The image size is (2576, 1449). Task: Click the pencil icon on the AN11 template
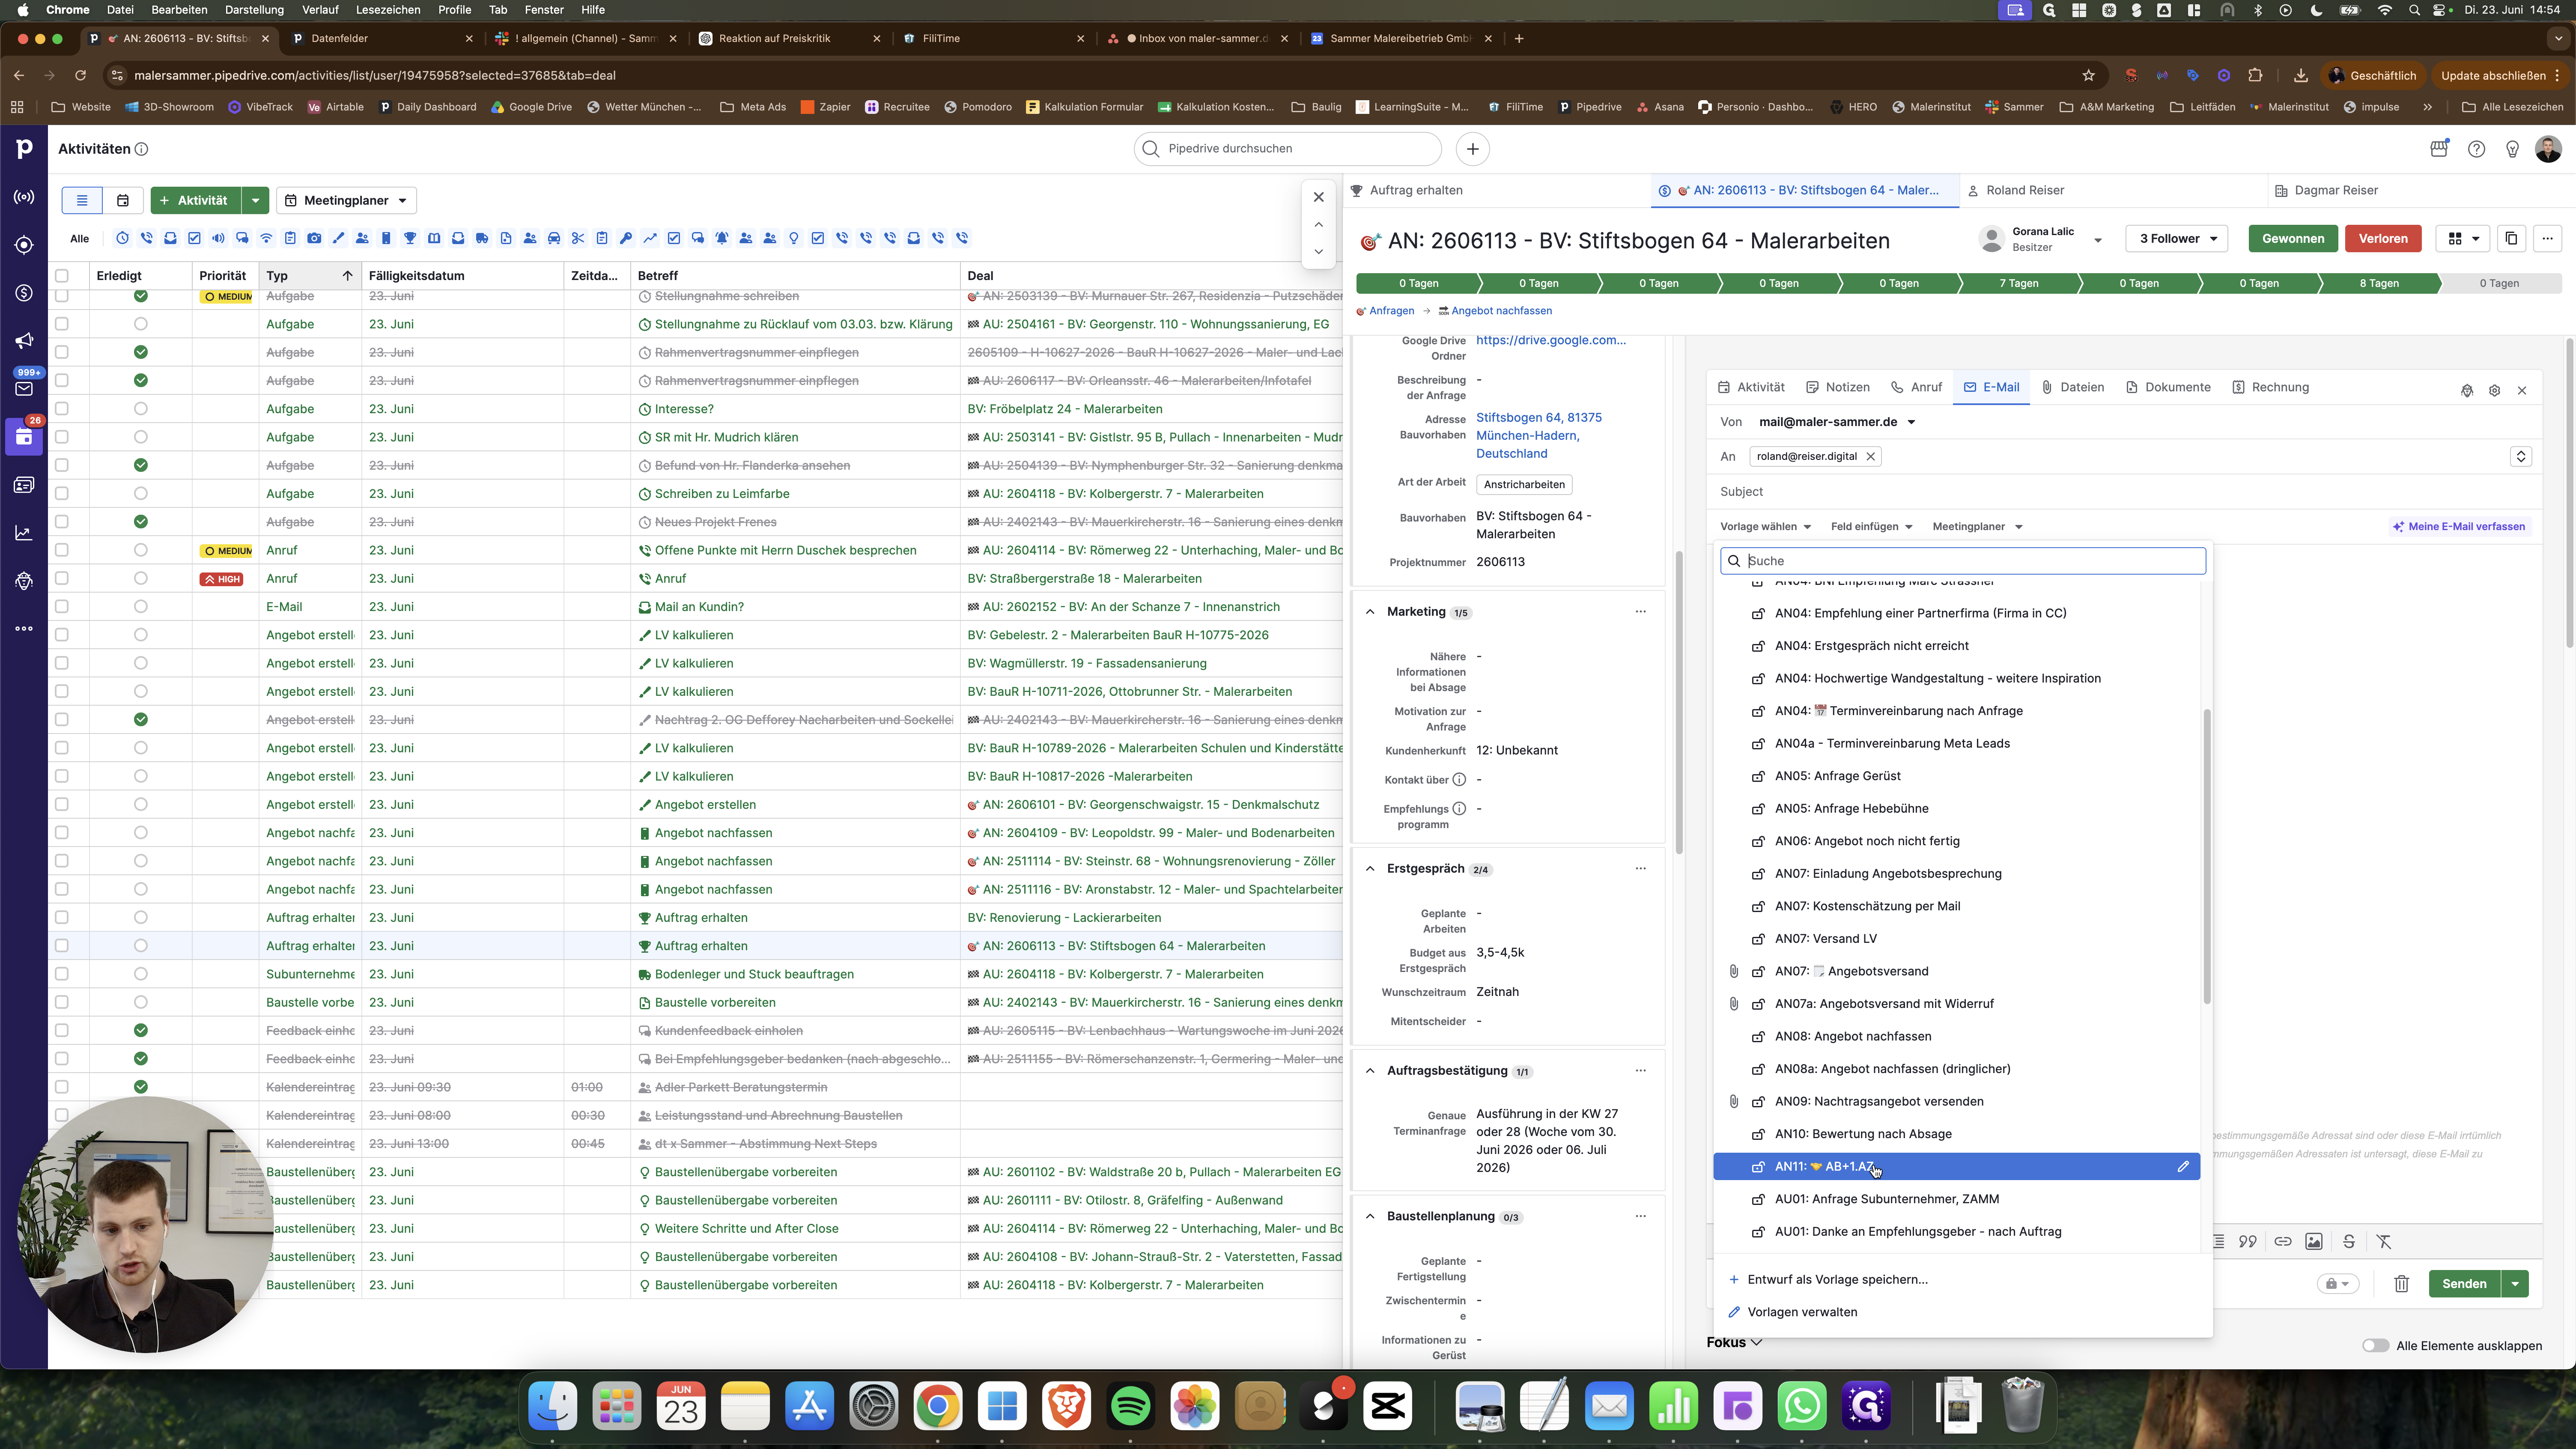[2182, 1166]
